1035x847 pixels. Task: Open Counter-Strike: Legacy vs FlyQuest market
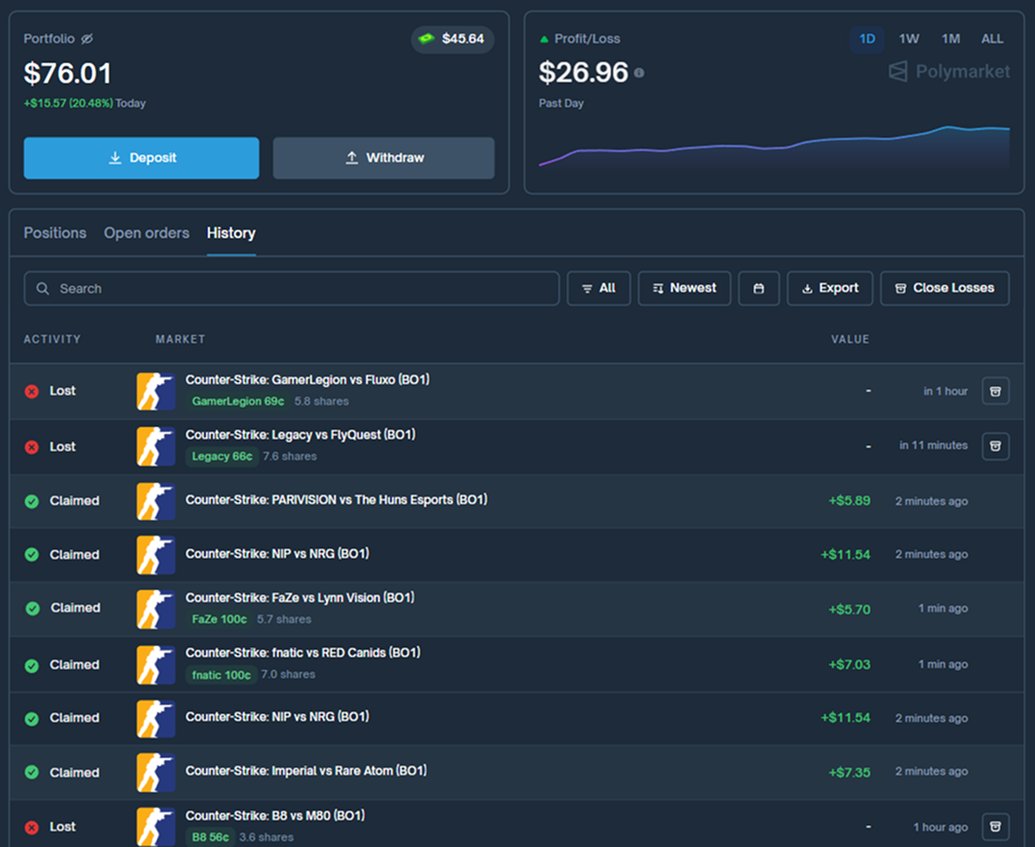[300, 435]
